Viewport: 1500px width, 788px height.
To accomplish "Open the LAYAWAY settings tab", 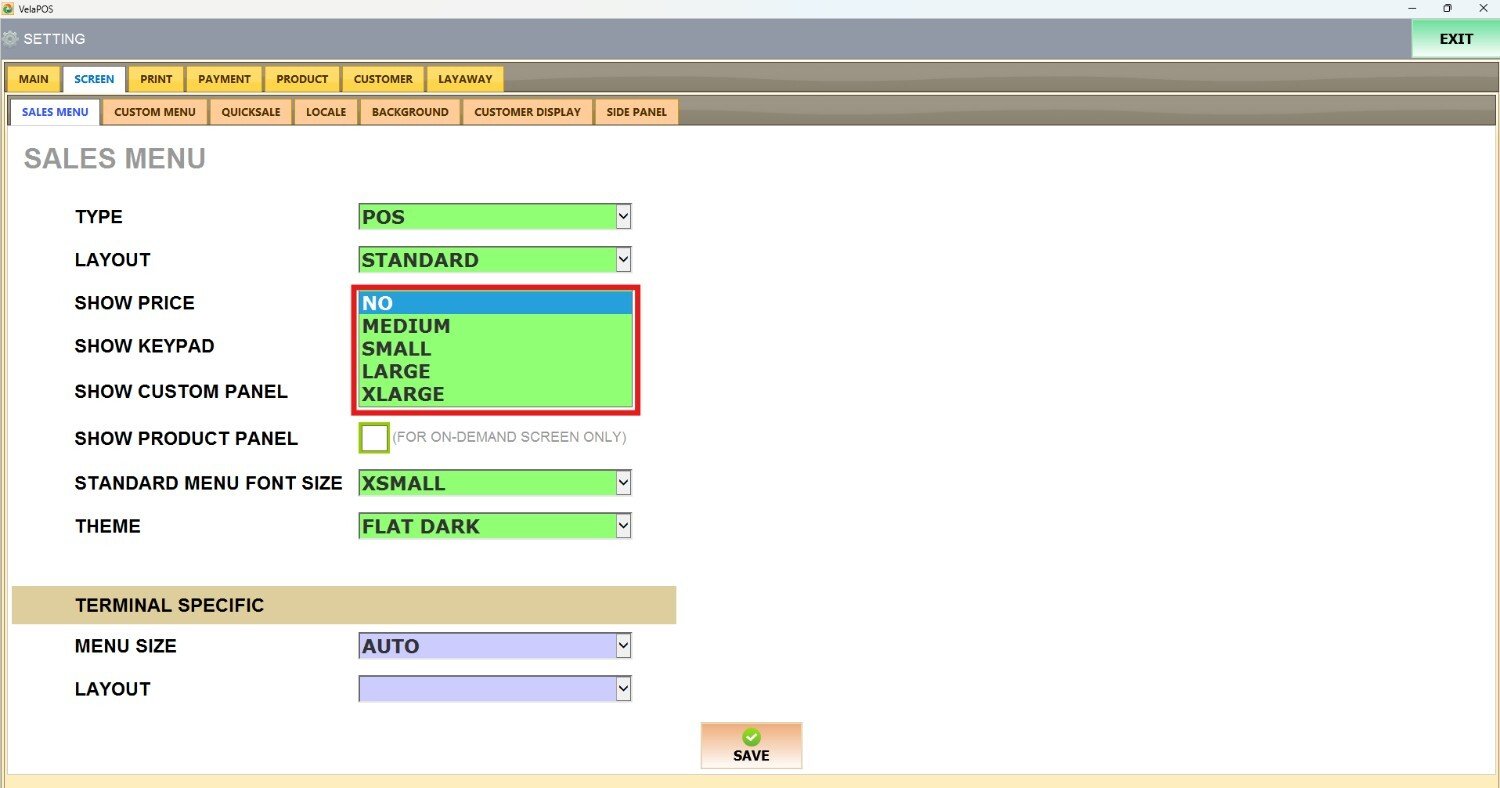I will click(x=465, y=79).
